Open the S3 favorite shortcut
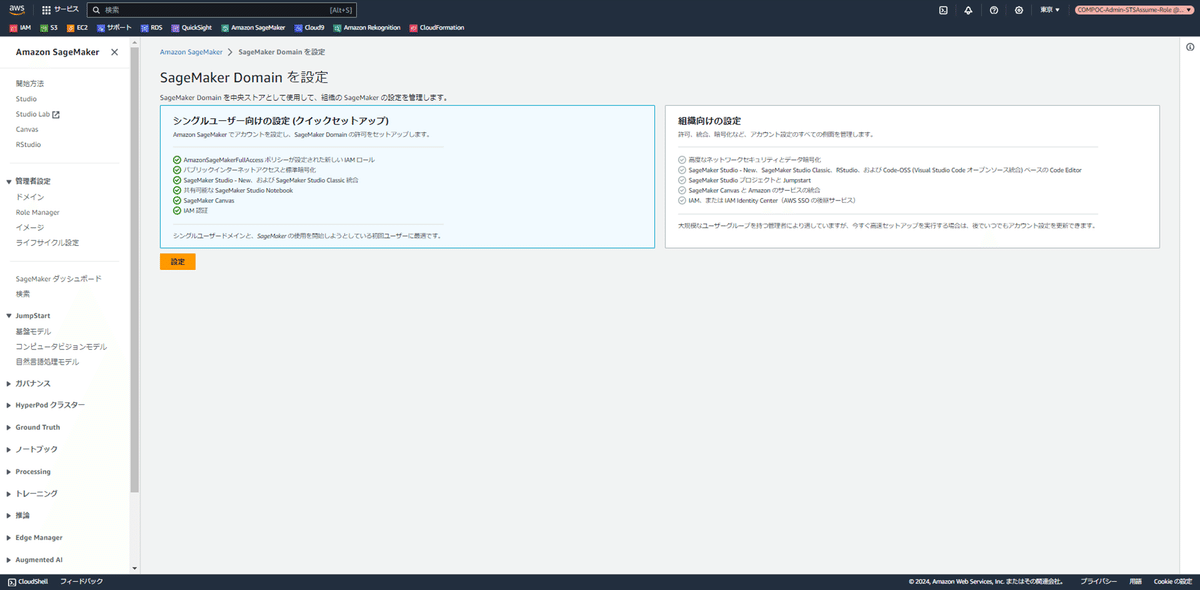1200x590 pixels. [x=48, y=28]
